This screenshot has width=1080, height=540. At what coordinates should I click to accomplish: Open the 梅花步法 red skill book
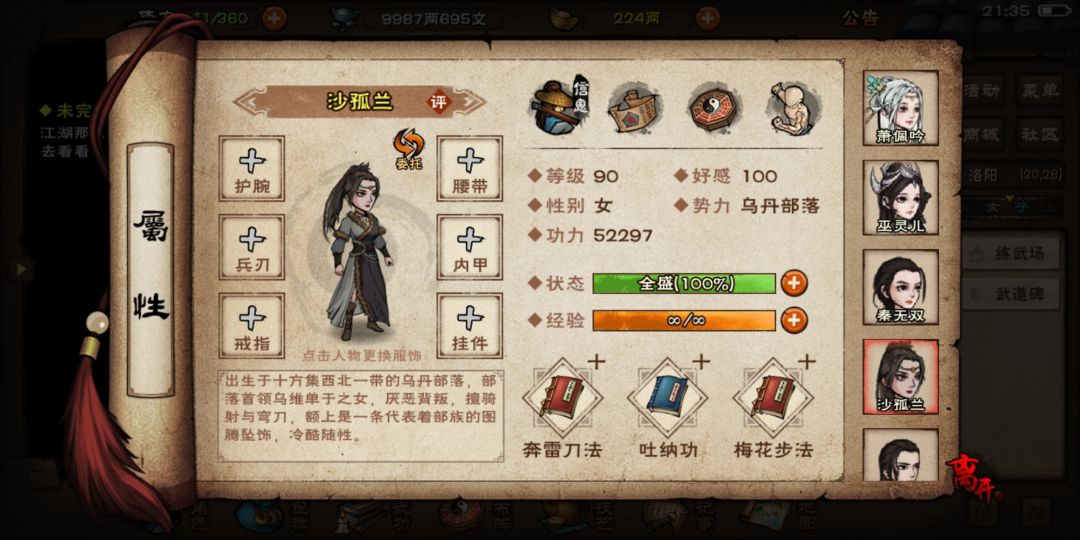coord(773,396)
